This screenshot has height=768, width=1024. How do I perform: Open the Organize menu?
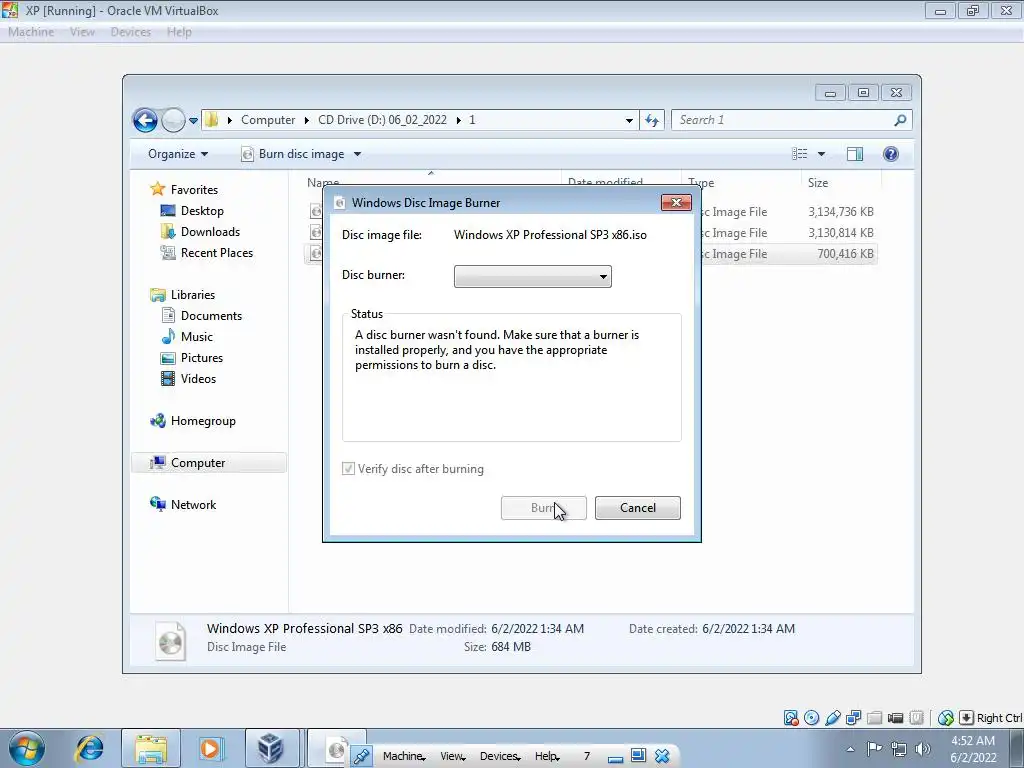(178, 154)
